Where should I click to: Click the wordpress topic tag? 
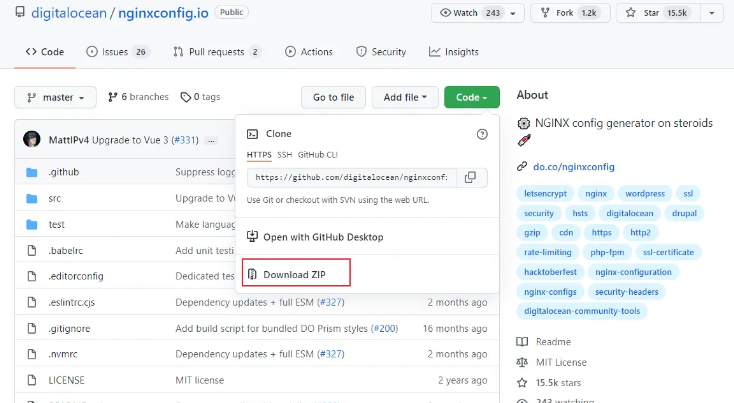[x=645, y=194]
